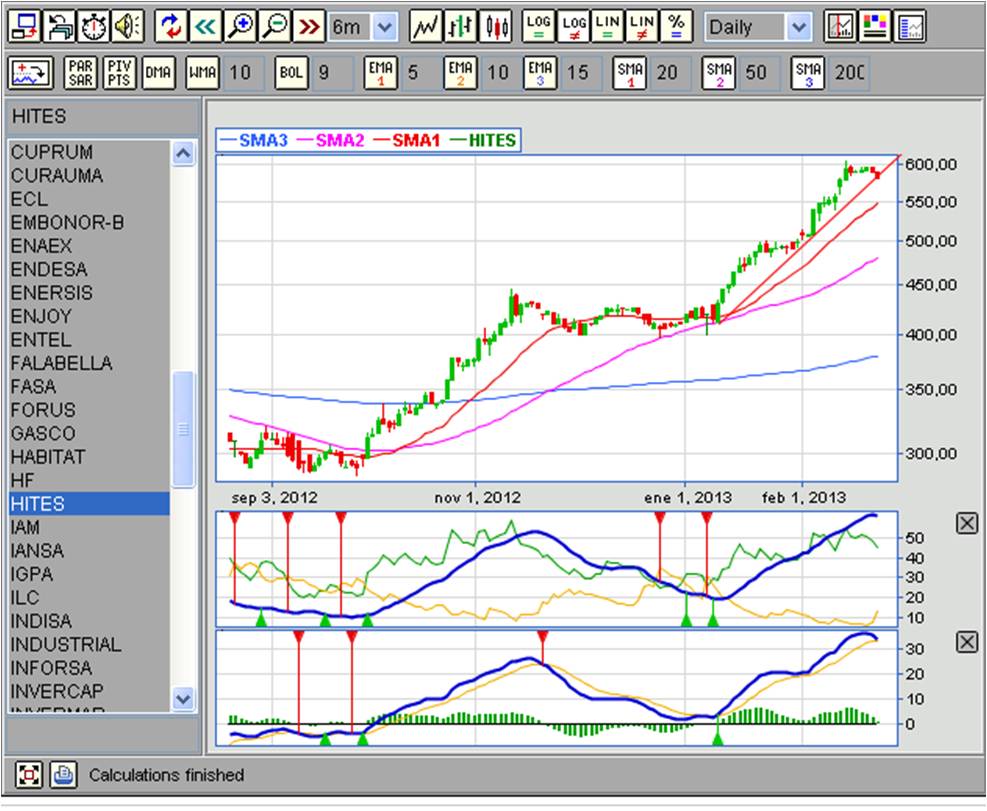Toggle the SMA 1 indicator button
Screen dimensions: 987x811
(630, 73)
